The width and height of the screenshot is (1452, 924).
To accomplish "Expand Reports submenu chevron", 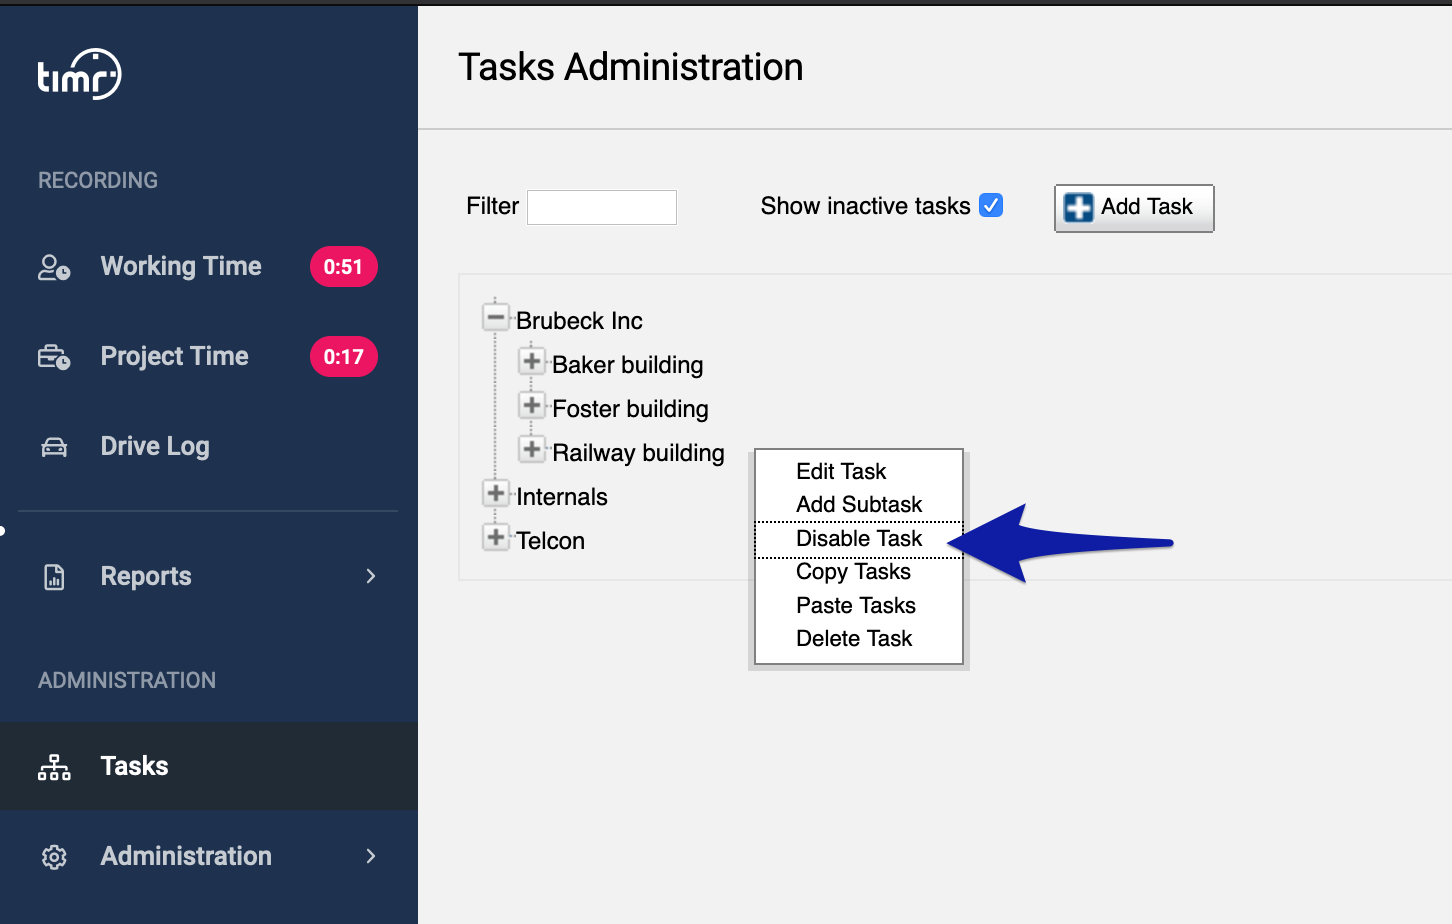I will 371,576.
